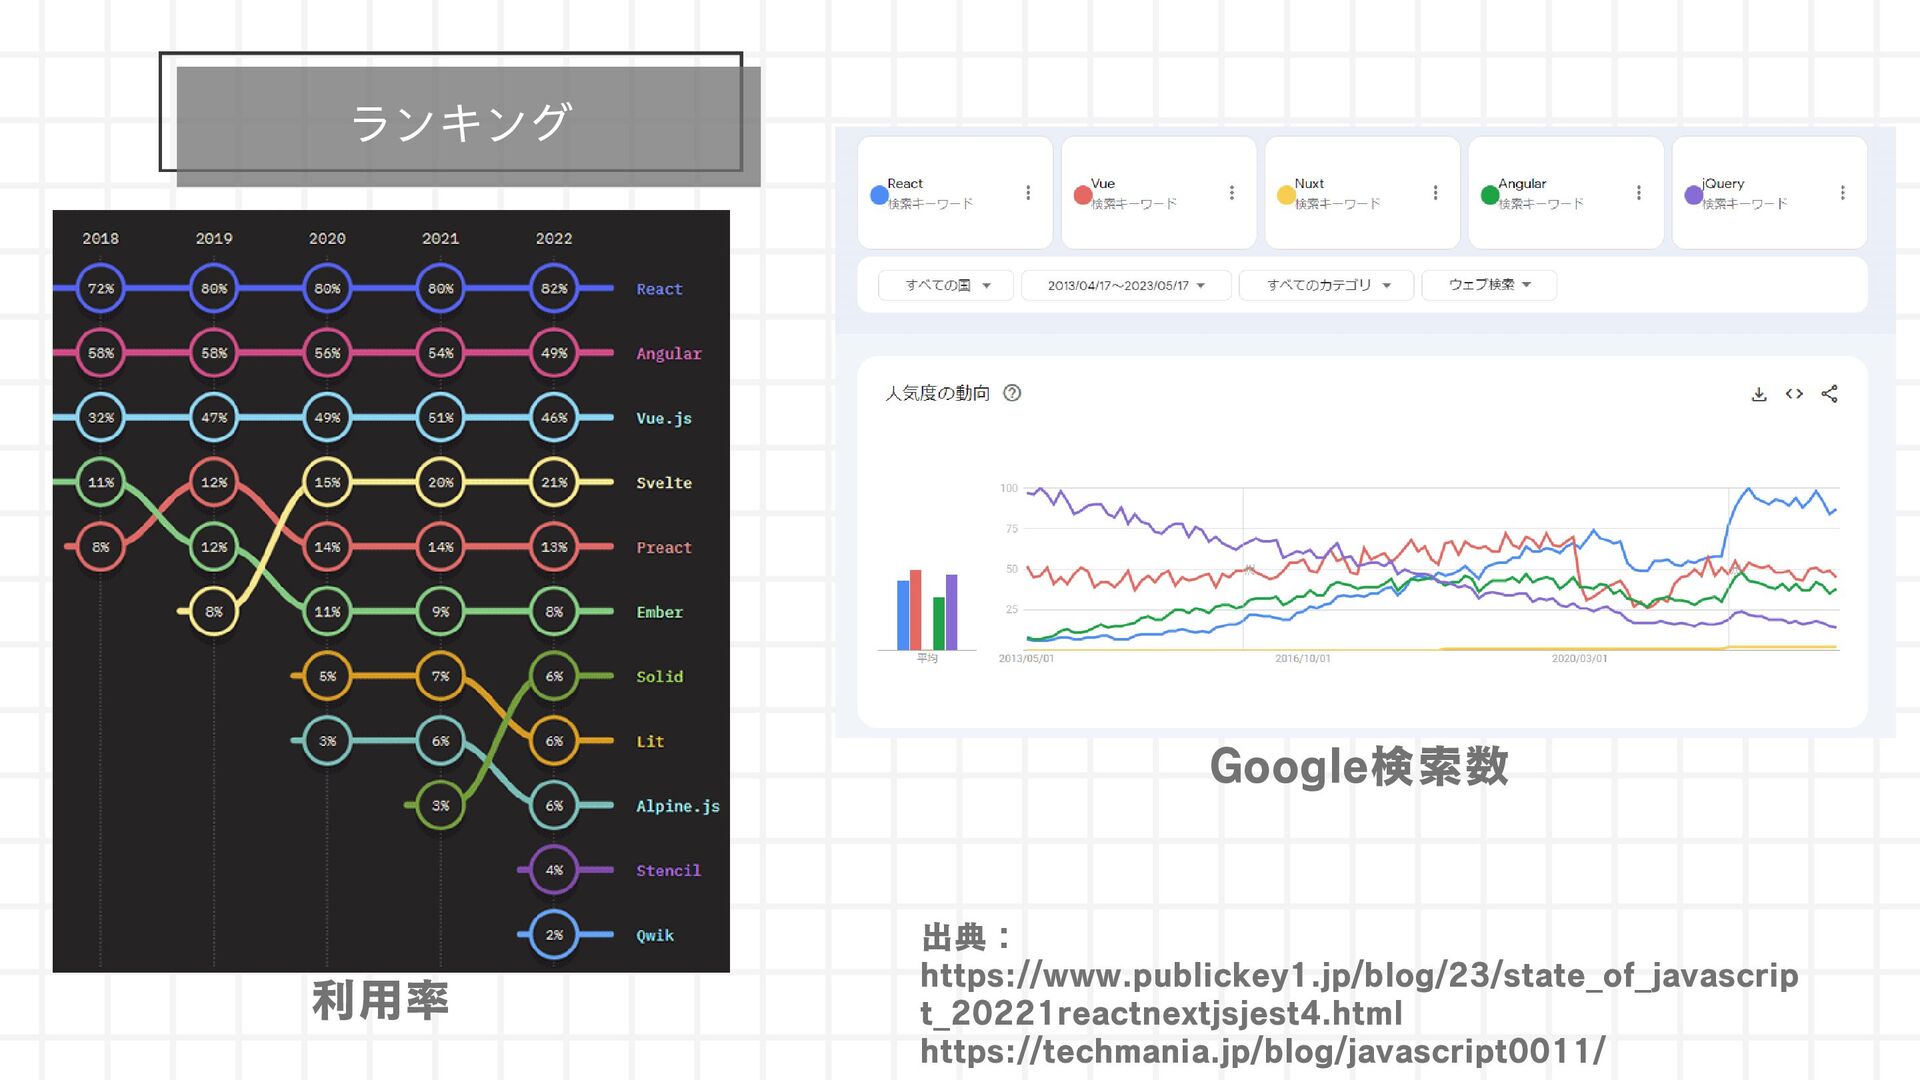
Task: Click the Vue.js 32% node for 2018
Action: tap(101, 418)
